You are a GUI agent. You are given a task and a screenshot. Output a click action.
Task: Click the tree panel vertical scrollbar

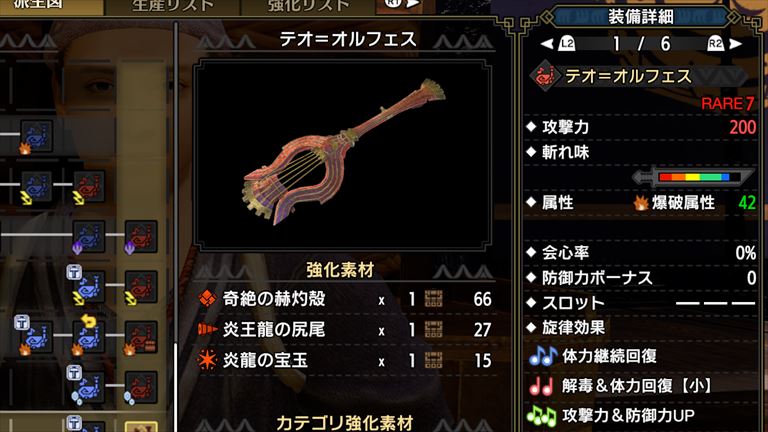tap(176, 225)
